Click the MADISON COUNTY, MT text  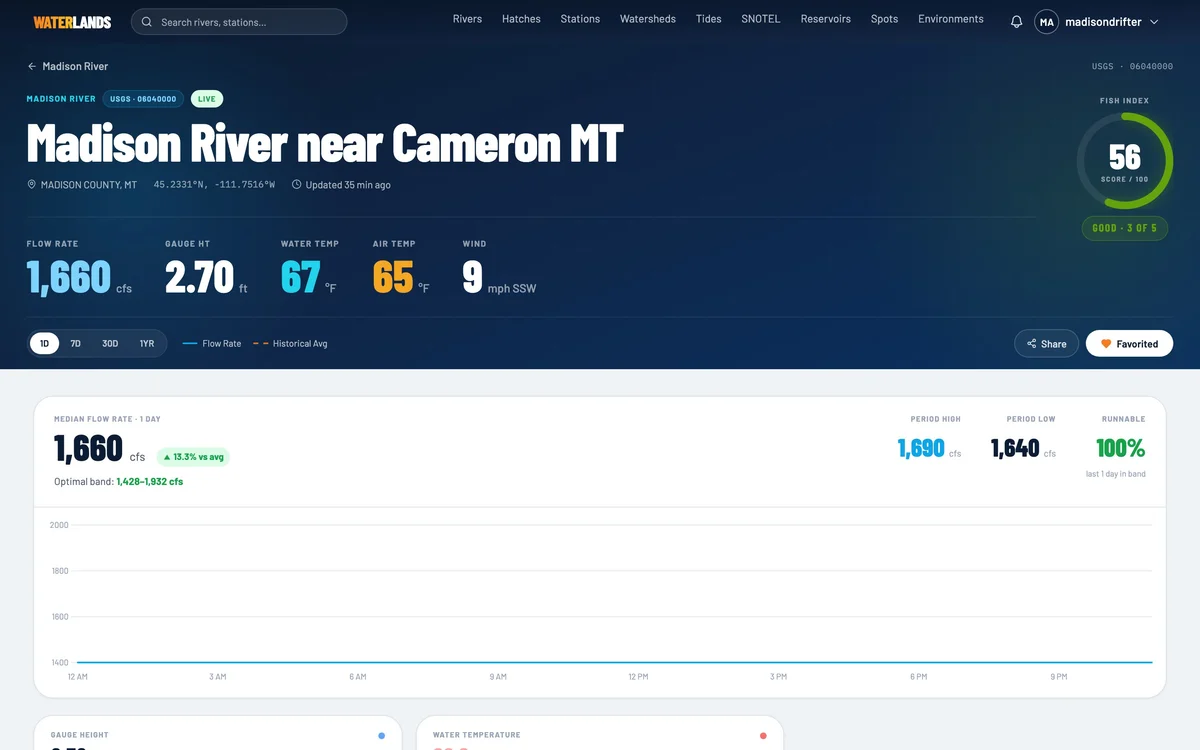point(89,185)
